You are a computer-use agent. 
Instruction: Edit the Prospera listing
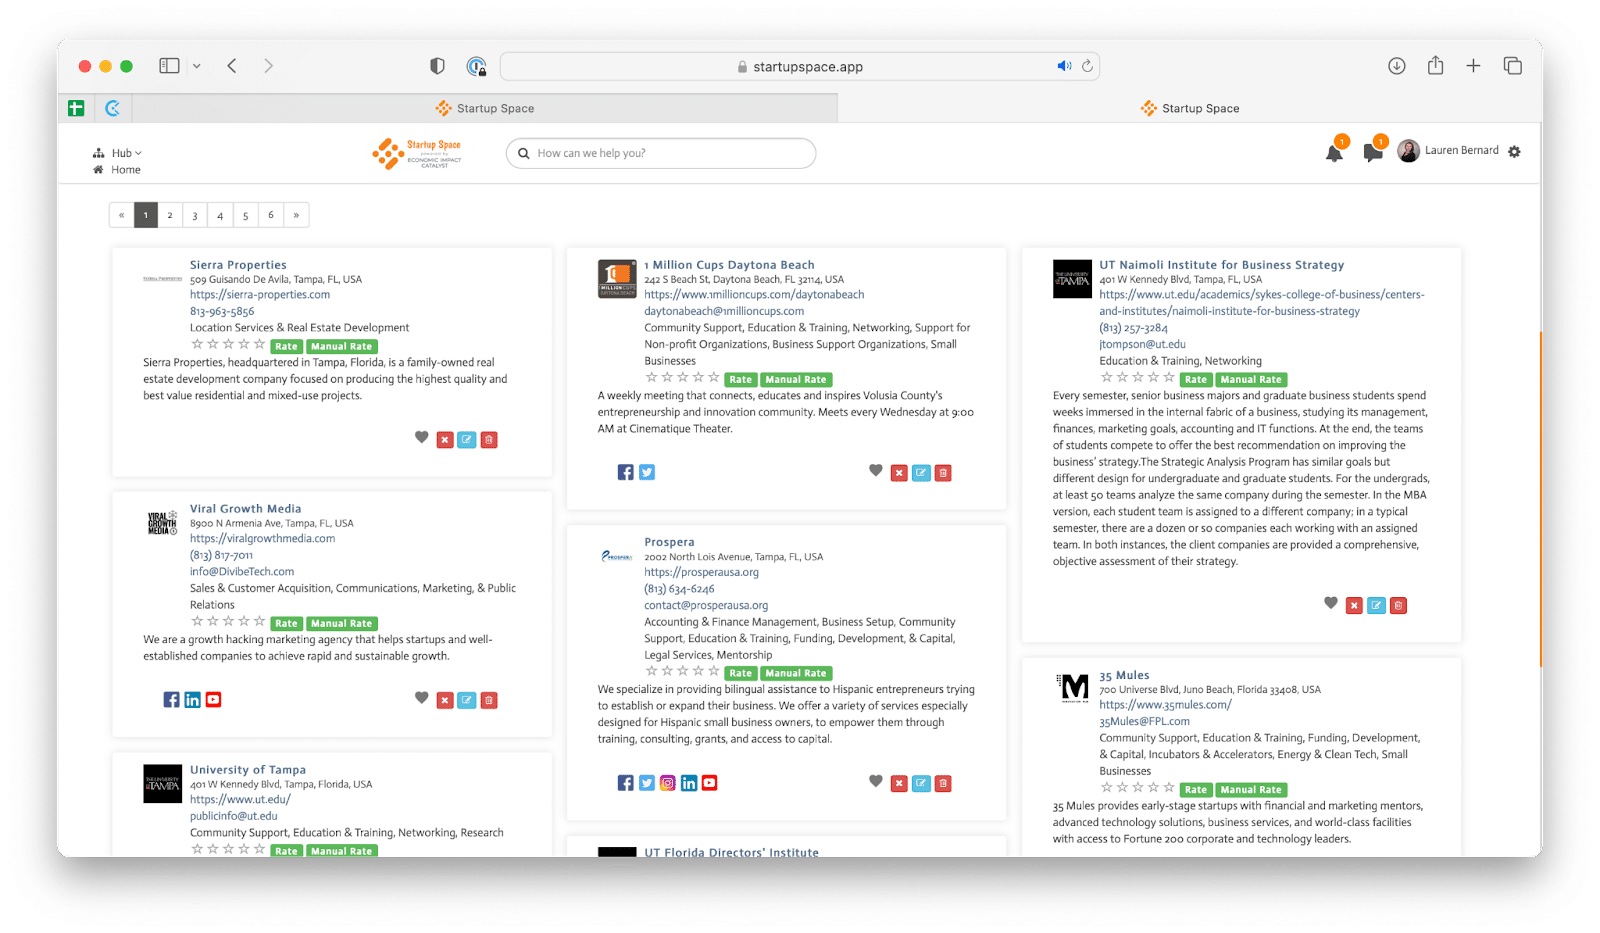[x=921, y=784]
